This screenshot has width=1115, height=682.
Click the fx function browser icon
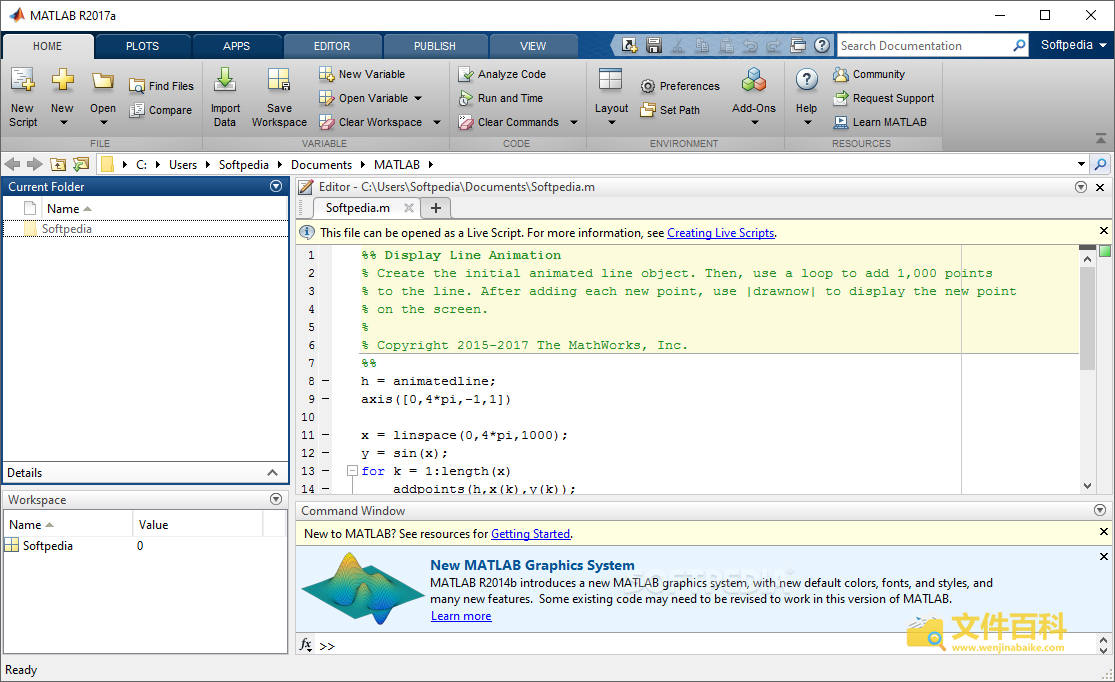click(306, 644)
